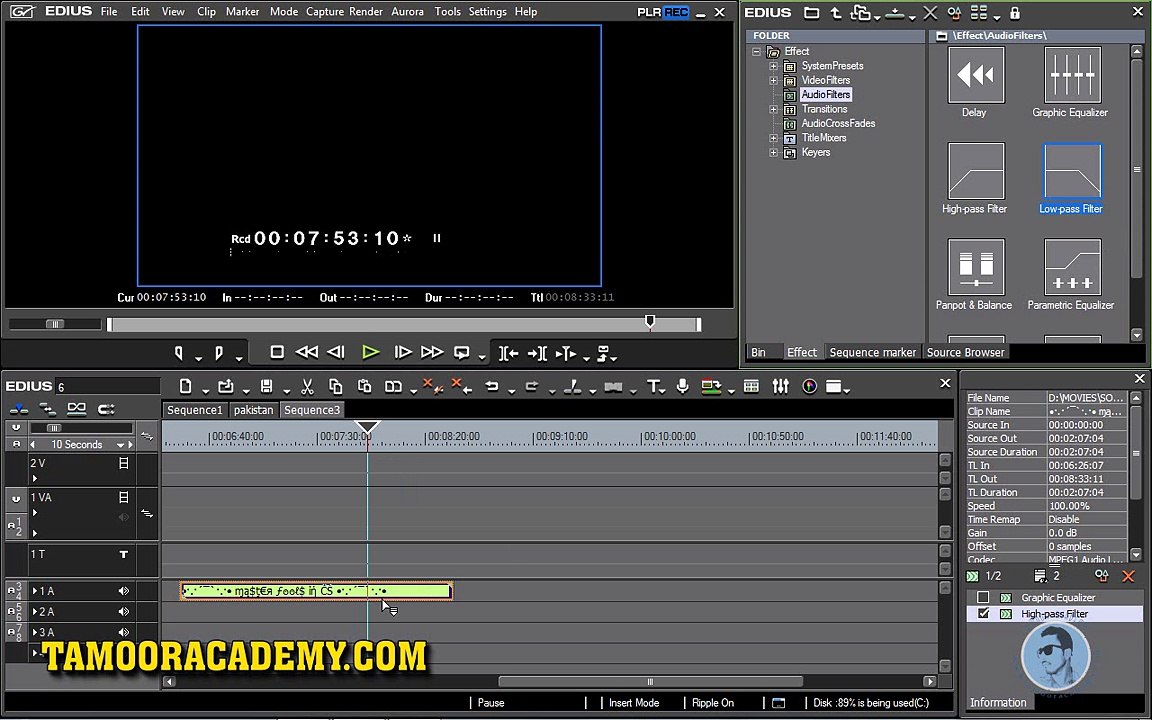Step to previous frame
Image resolution: width=1152 pixels, height=720 pixels.
336,353
